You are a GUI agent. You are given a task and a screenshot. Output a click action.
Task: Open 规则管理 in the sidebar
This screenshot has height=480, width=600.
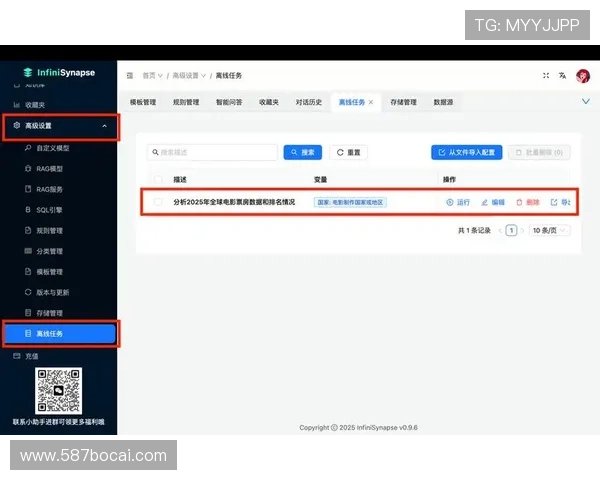click(49, 231)
